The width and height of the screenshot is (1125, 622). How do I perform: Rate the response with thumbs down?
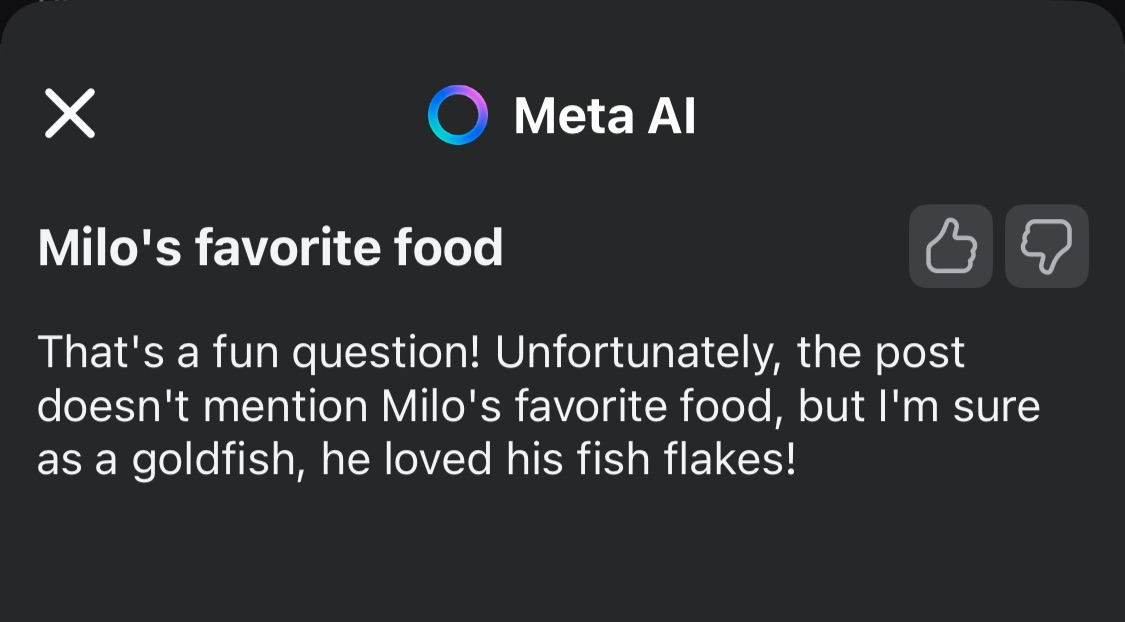1046,246
